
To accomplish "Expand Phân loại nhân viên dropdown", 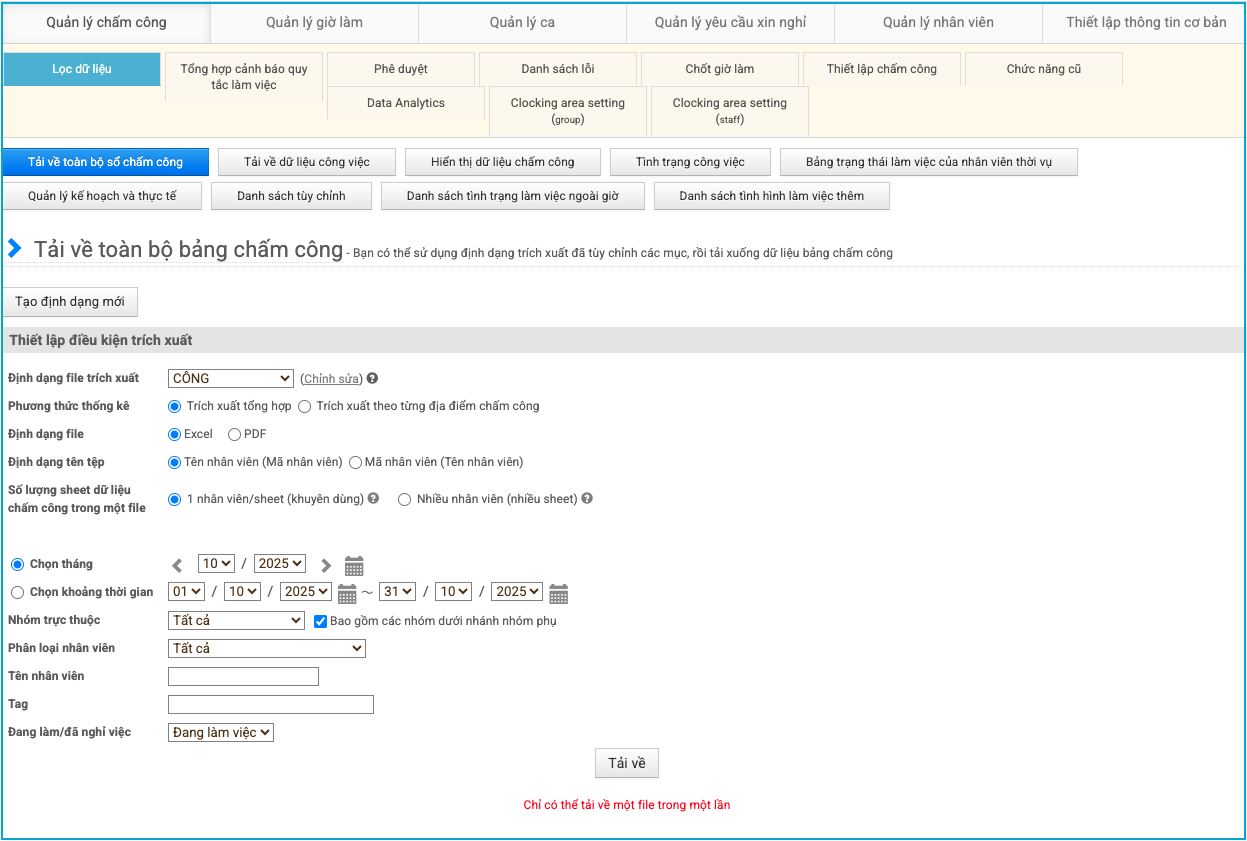I will (x=267, y=649).
